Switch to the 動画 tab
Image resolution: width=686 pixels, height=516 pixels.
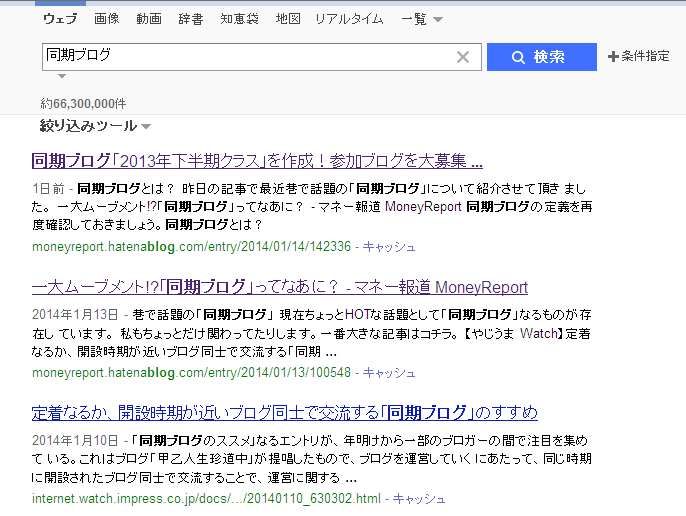[x=149, y=19]
